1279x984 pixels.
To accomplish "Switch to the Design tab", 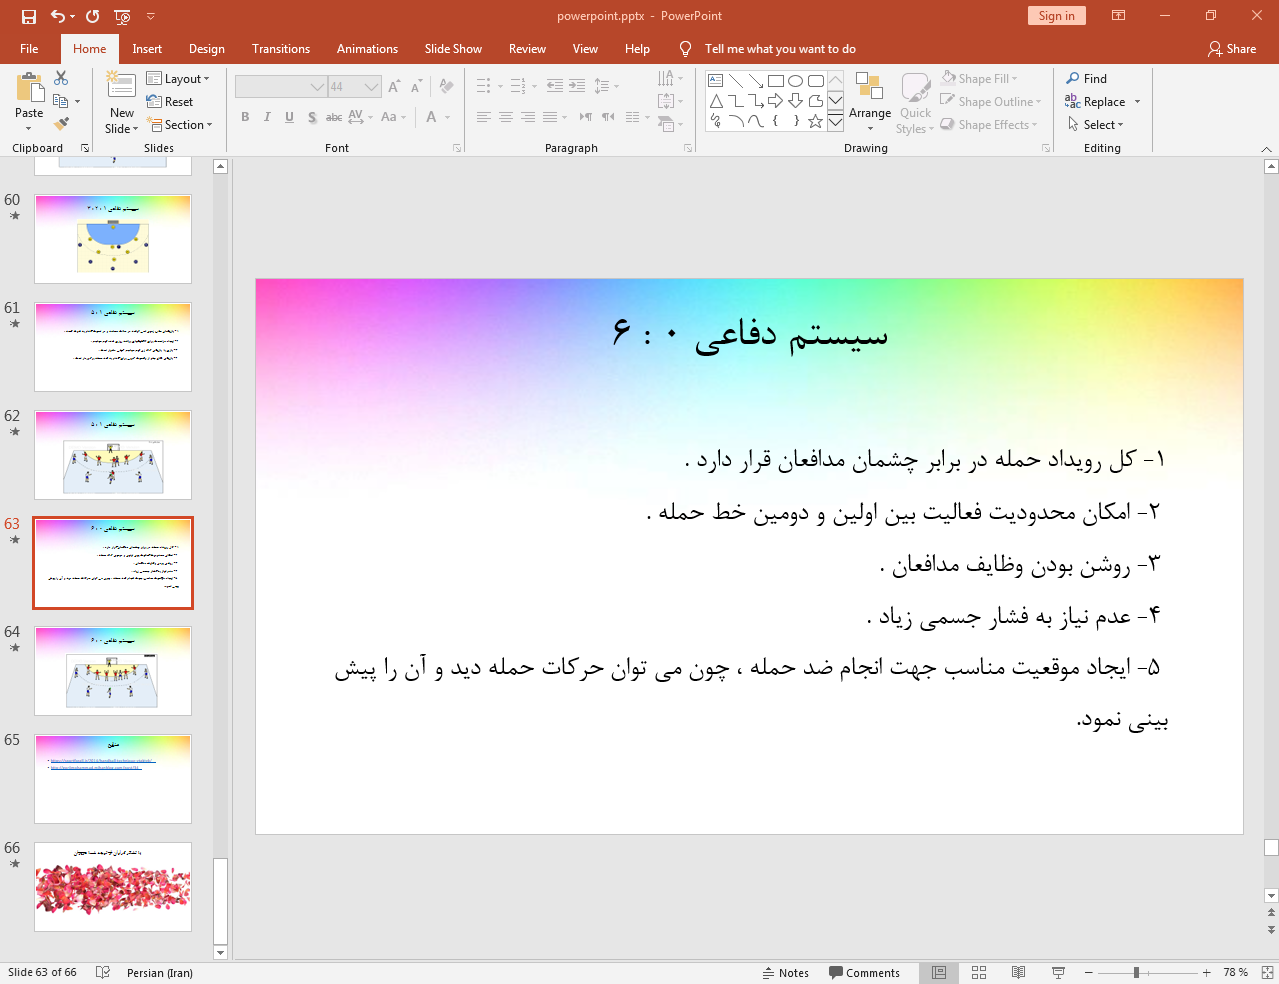I will (207, 49).
